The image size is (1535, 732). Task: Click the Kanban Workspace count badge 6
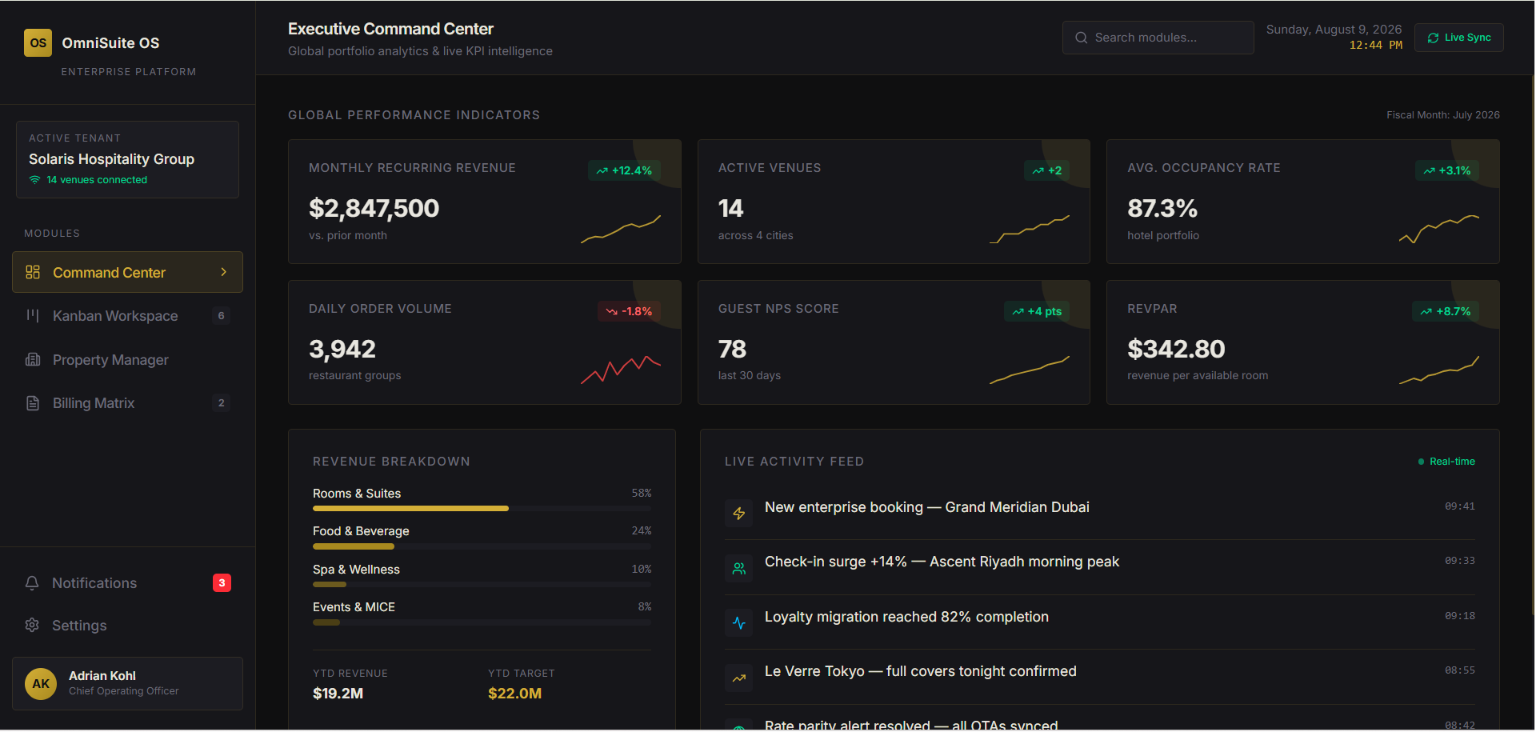click(x=221, y=316)
